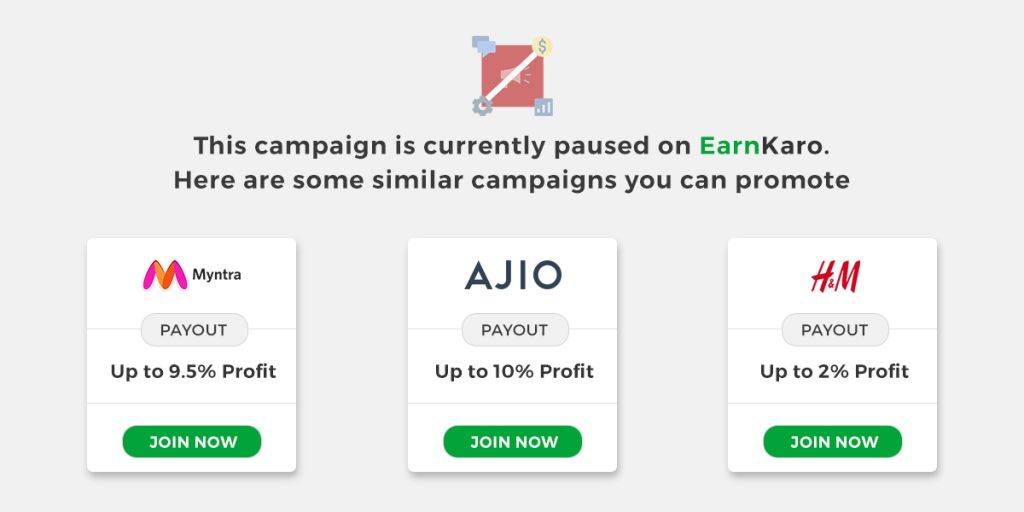1024x512 pixels.
Task: Join the H&M campaign now
Action: point(833,442)
